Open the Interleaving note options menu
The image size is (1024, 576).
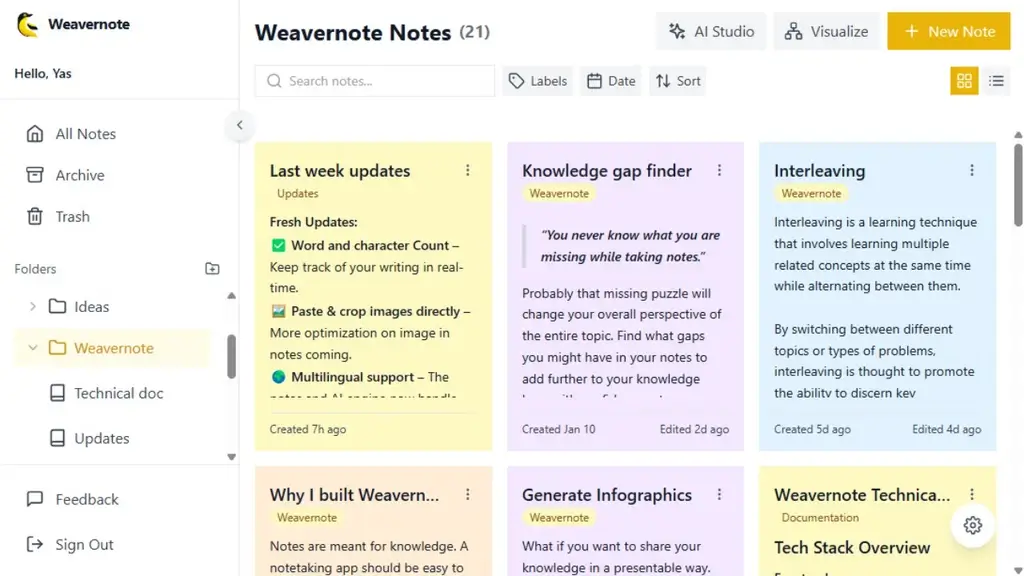click(972, 171)
